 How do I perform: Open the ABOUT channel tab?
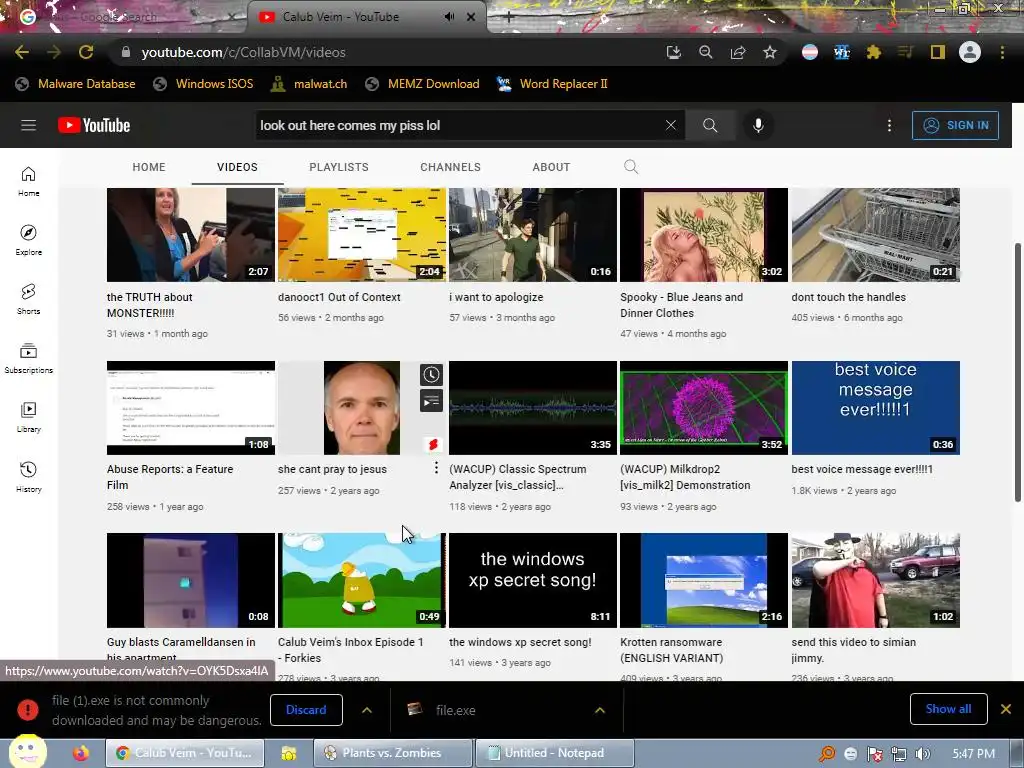pos(551,167)
